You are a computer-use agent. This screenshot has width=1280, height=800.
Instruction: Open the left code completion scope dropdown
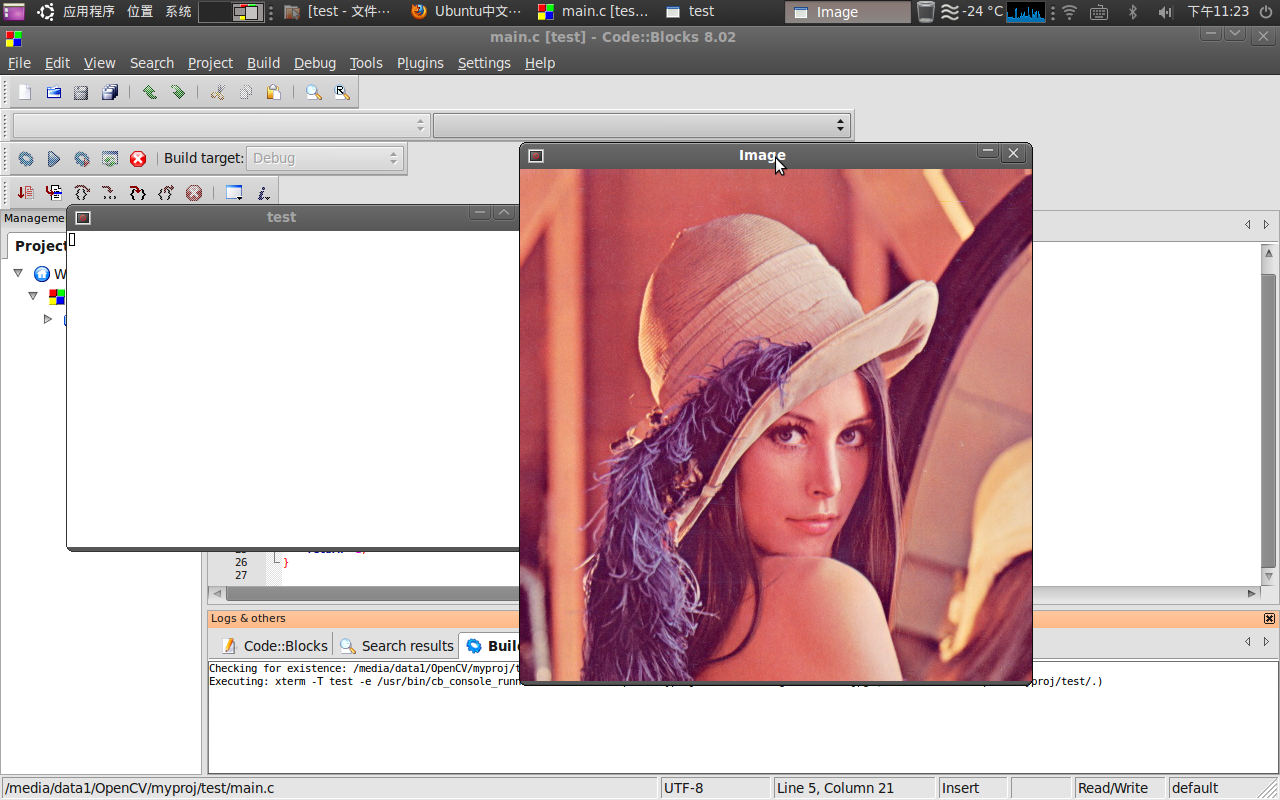click(220, 125)
